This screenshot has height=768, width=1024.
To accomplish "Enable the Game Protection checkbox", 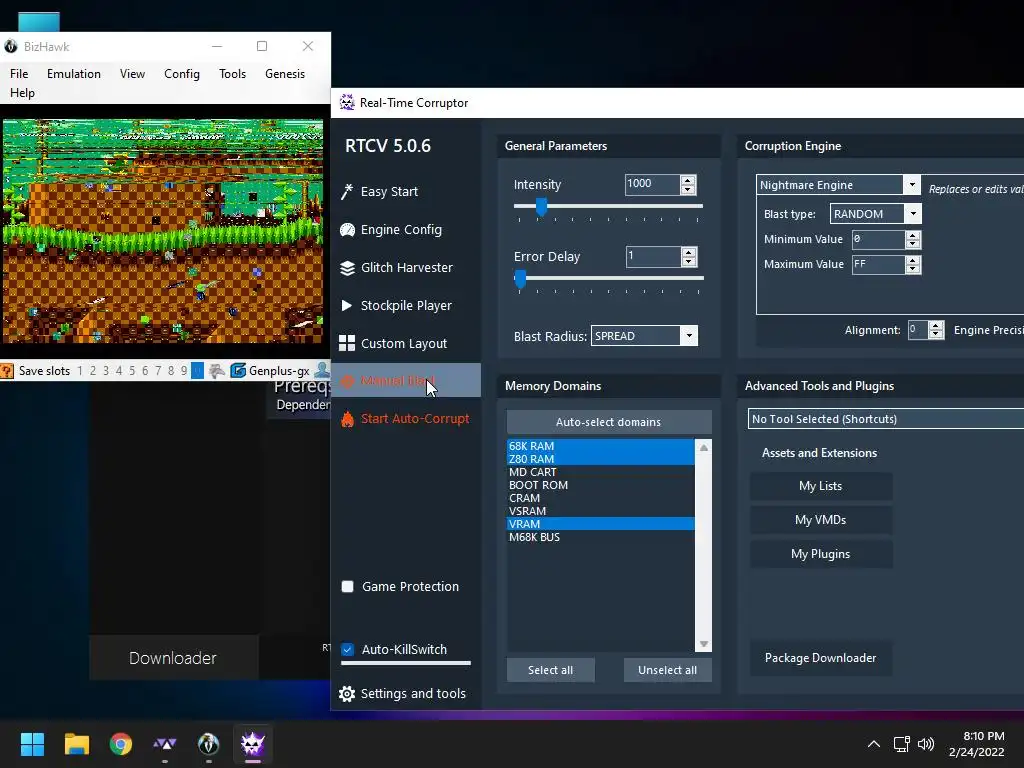I will click(x=347, y=586).
